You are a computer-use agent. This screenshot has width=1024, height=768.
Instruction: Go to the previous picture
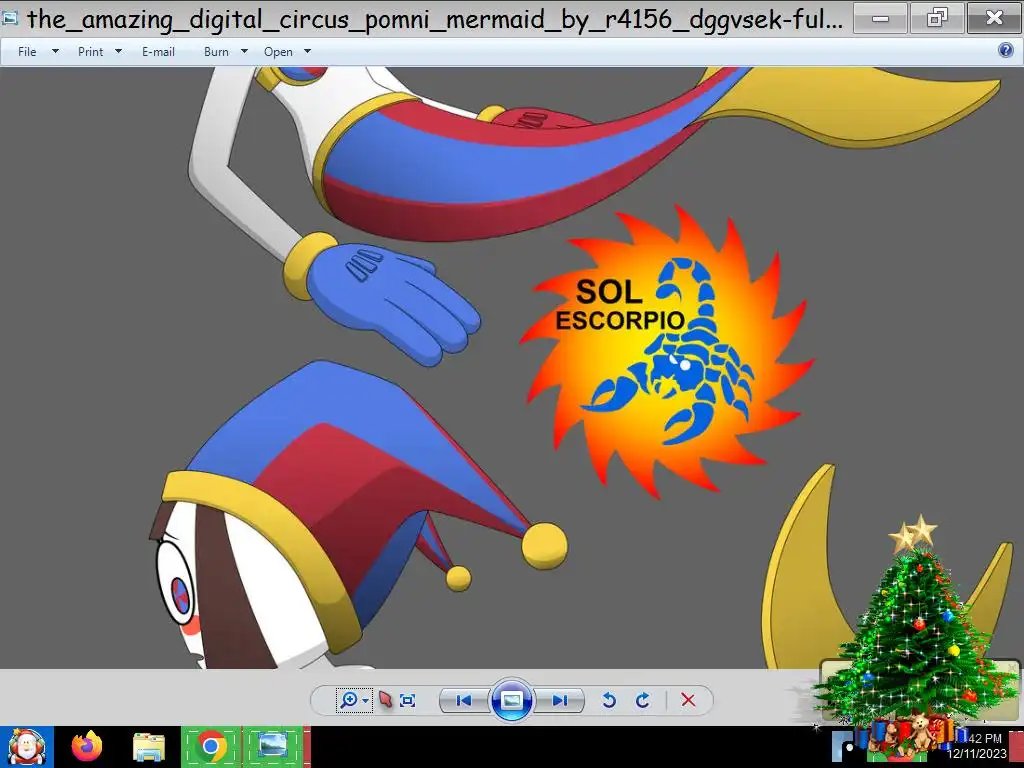pyautogui.click(x=464, y=701)
